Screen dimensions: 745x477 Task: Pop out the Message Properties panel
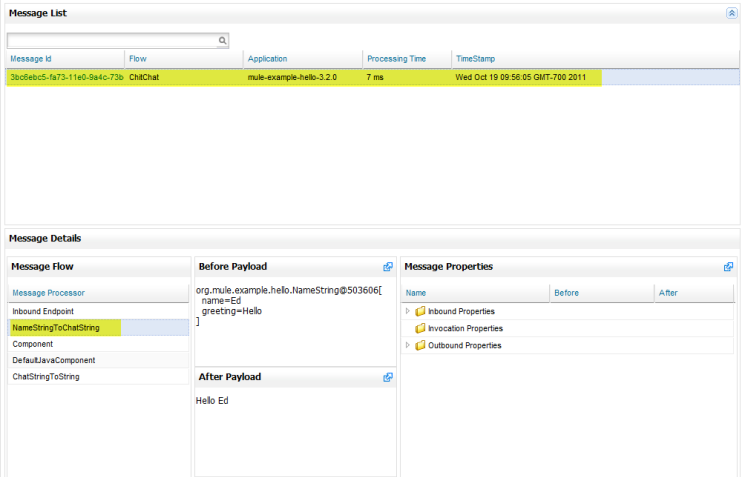[x=729, y=267]
